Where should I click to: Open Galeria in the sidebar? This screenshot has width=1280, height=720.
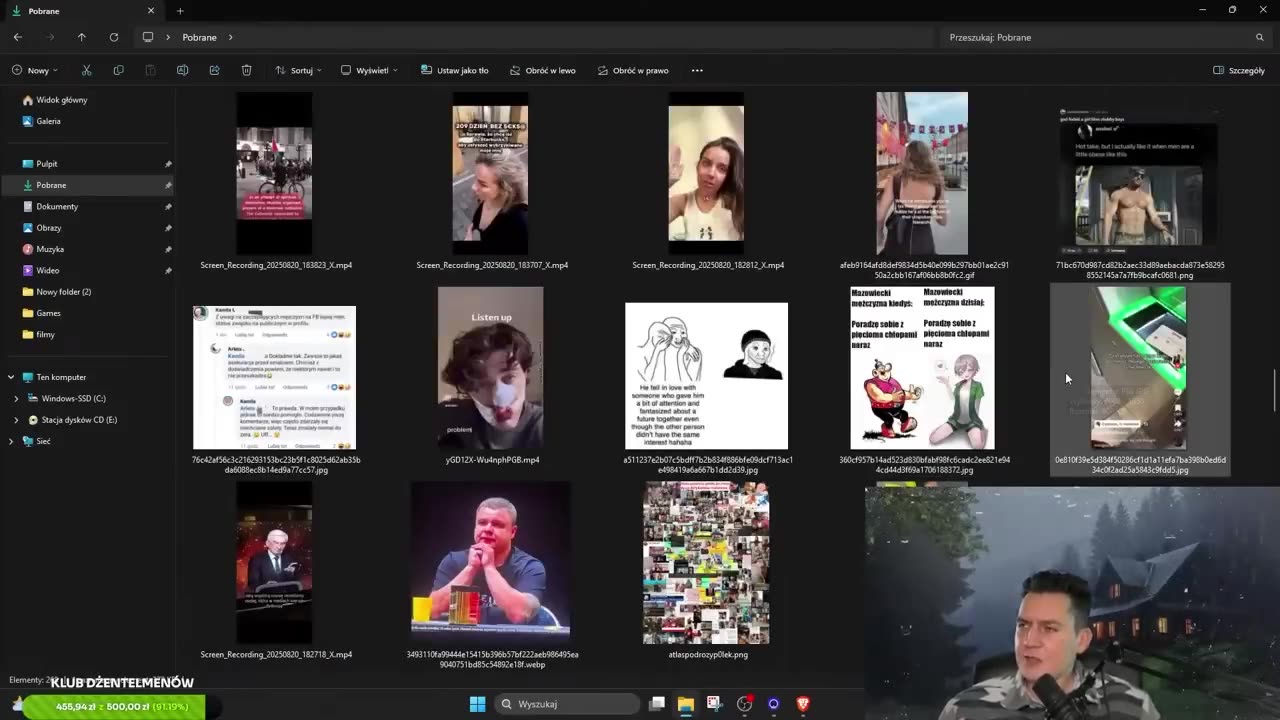(48, 121)
